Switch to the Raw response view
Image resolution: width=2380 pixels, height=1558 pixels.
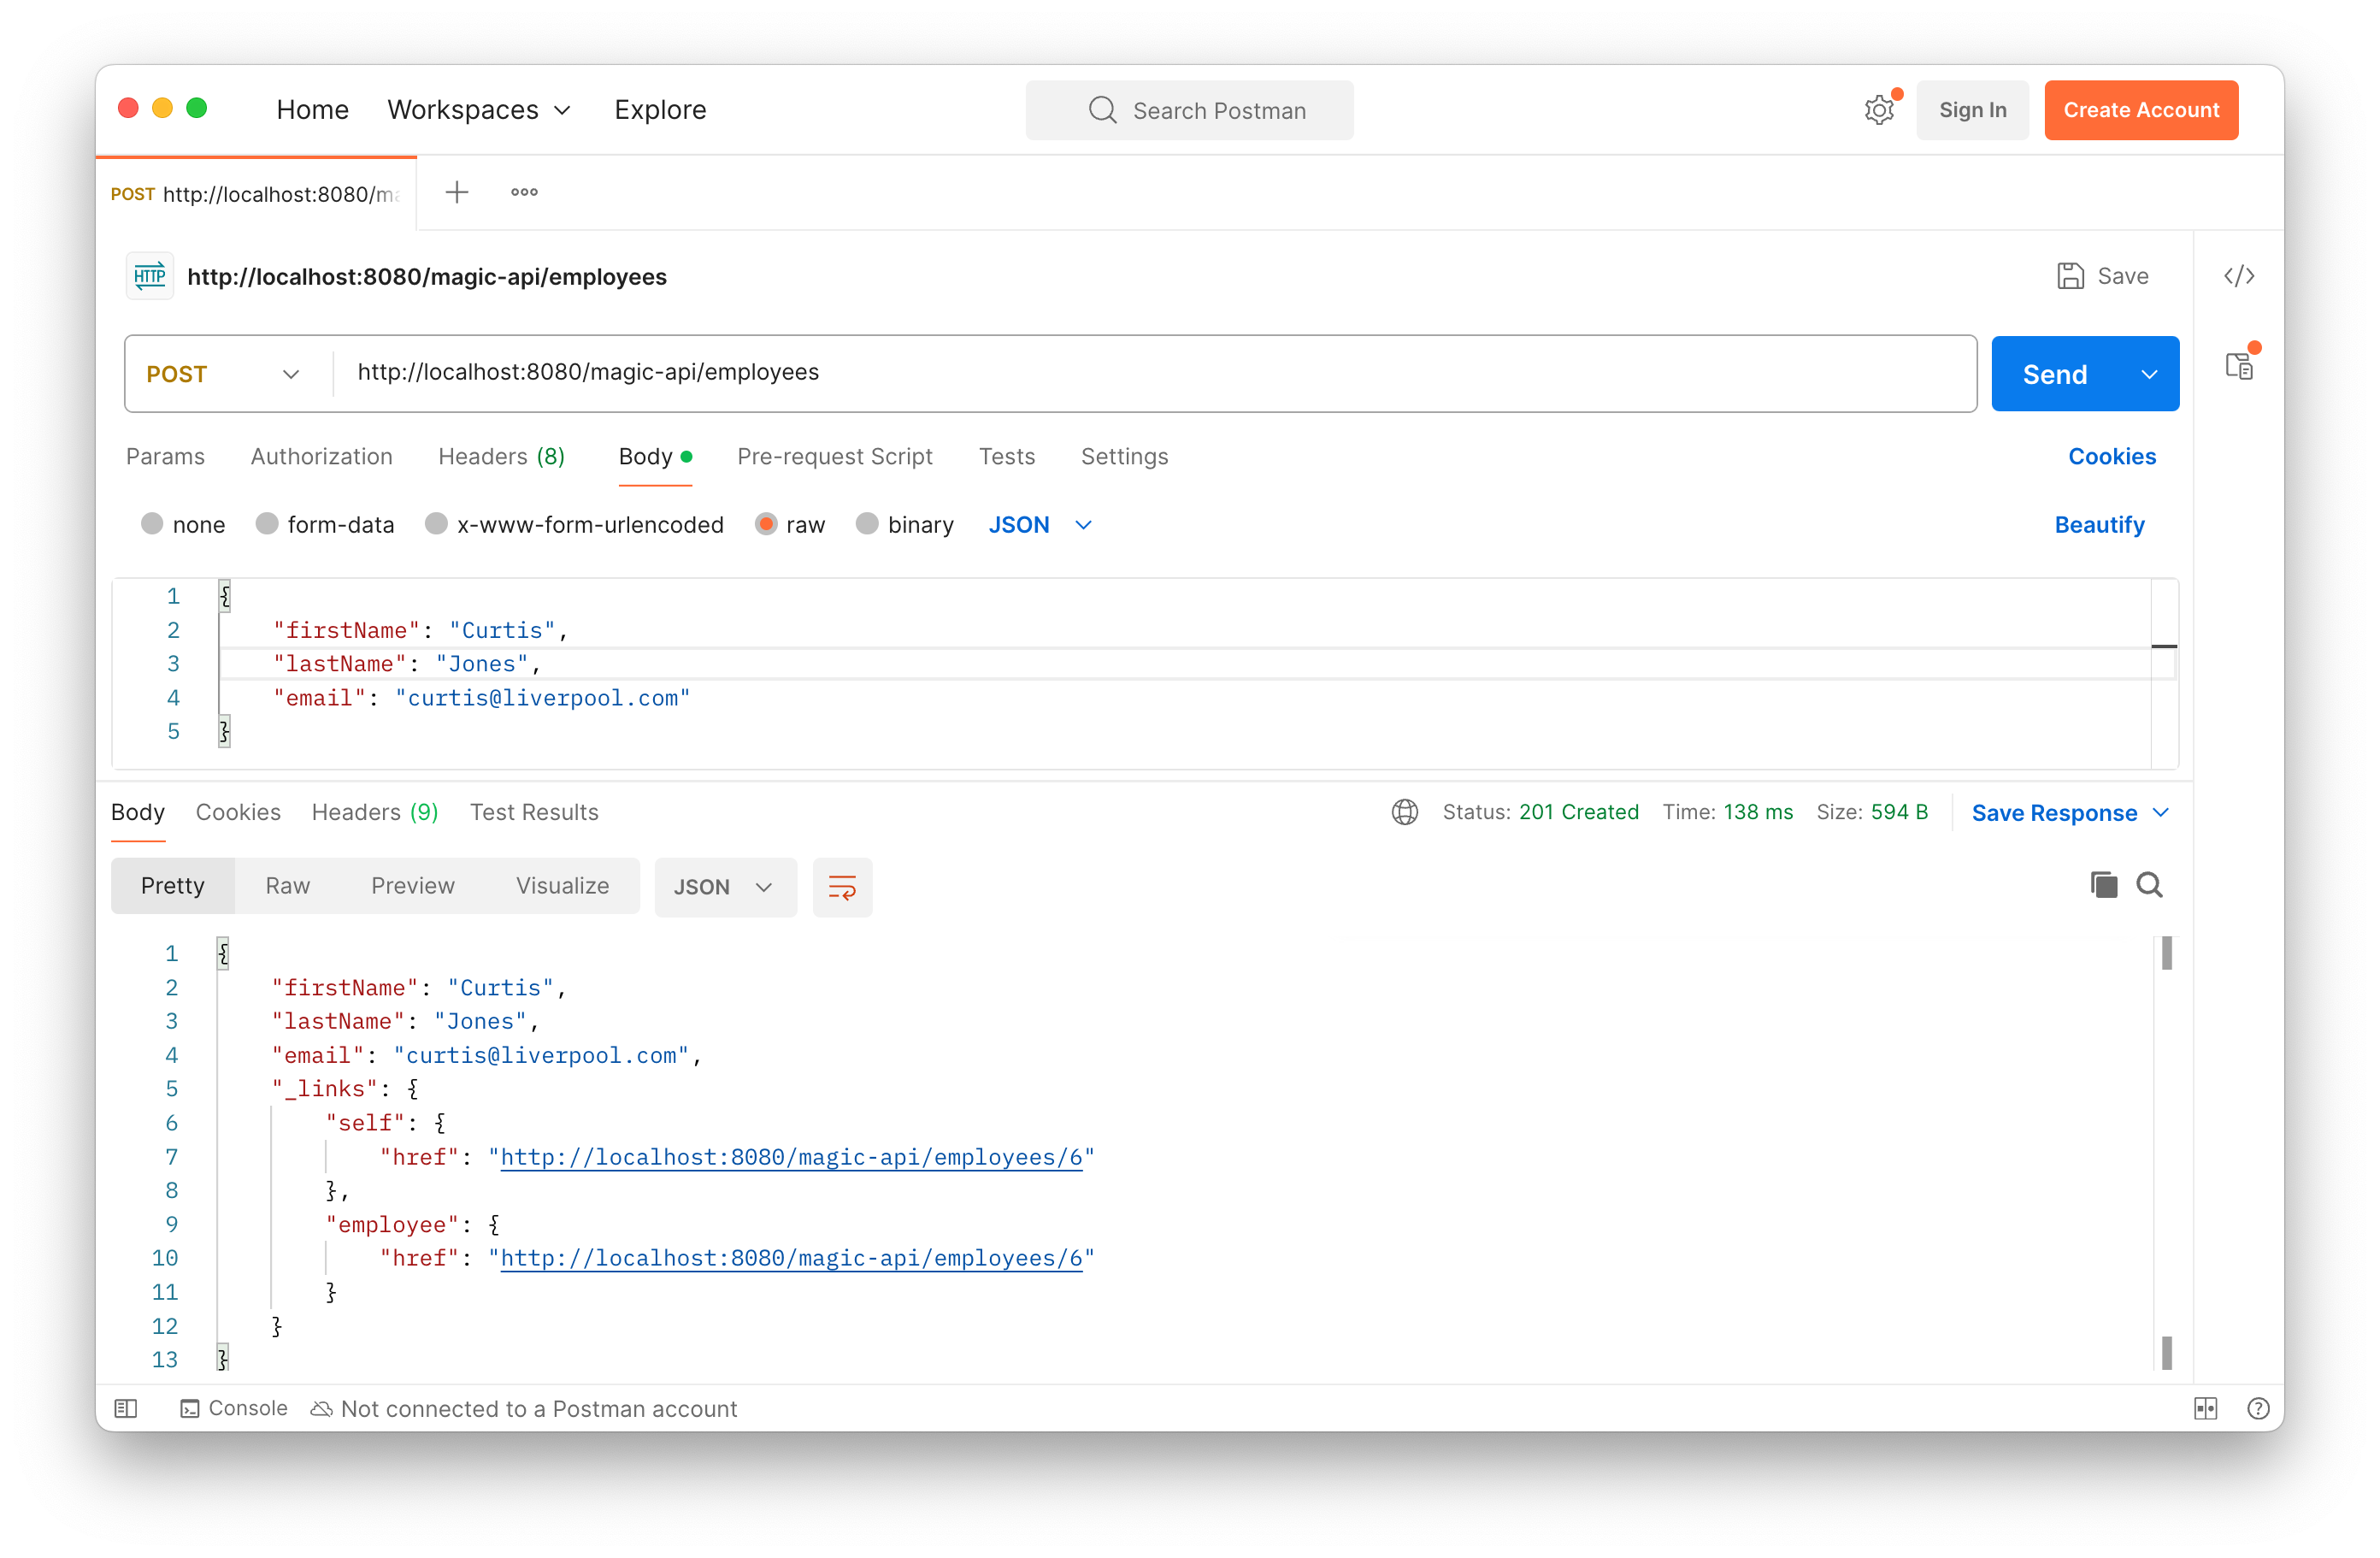click(x=287, y=886)
